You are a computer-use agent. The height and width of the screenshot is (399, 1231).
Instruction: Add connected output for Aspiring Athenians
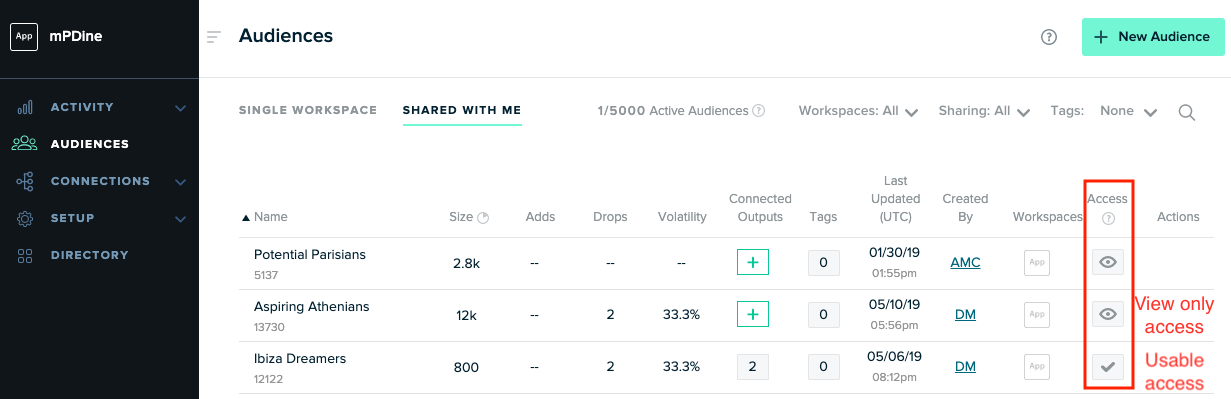point(752,315)
